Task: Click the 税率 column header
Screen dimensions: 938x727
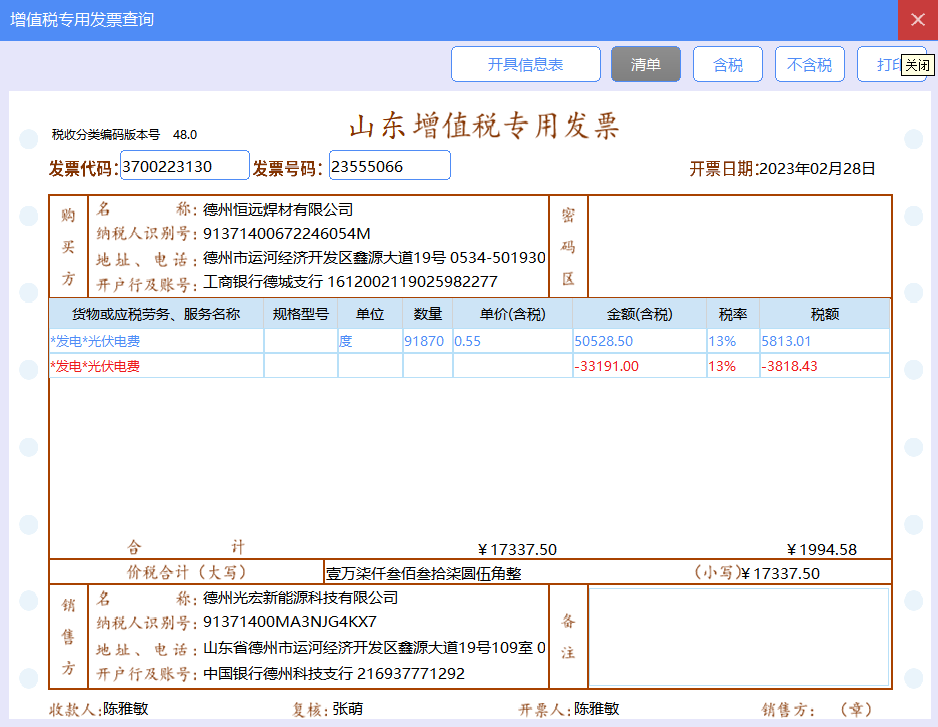Action: point(733,314)
